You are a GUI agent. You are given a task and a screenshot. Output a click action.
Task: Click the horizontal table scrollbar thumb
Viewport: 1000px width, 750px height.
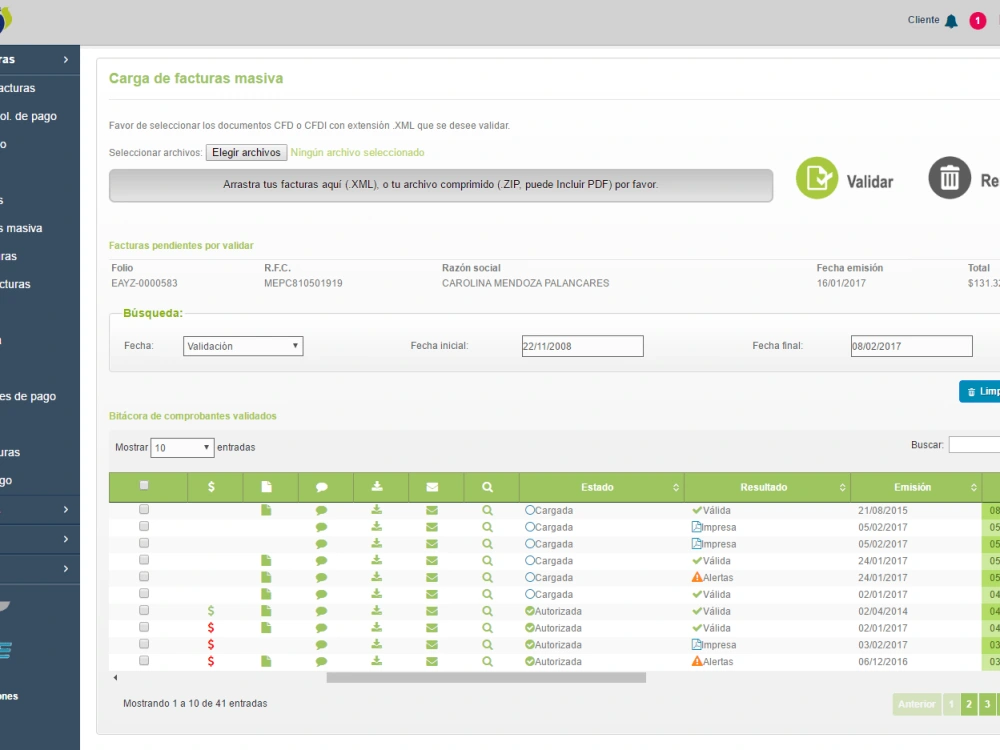pos(486,678)
